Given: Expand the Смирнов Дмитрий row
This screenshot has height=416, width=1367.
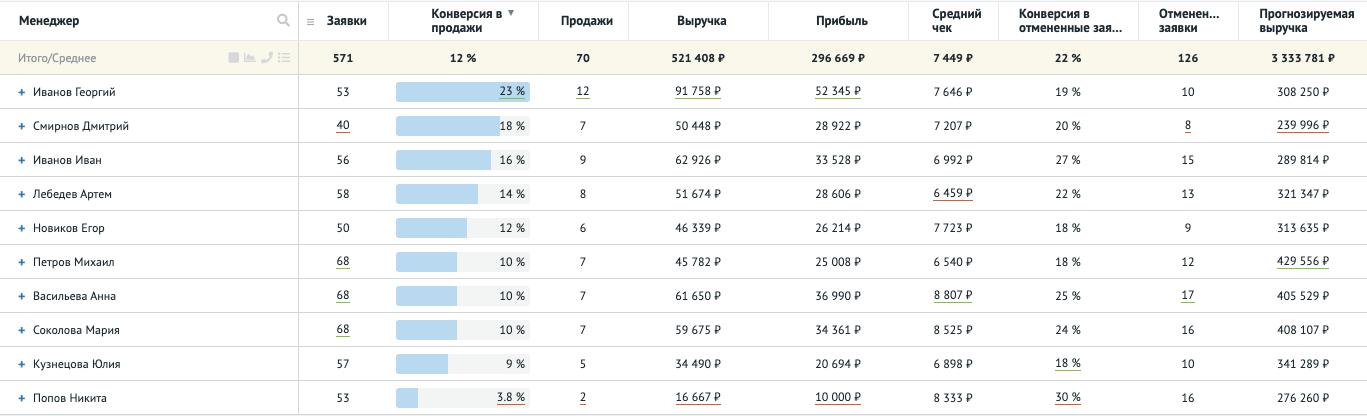Looking at the screenshot, I should pos(21,126).
